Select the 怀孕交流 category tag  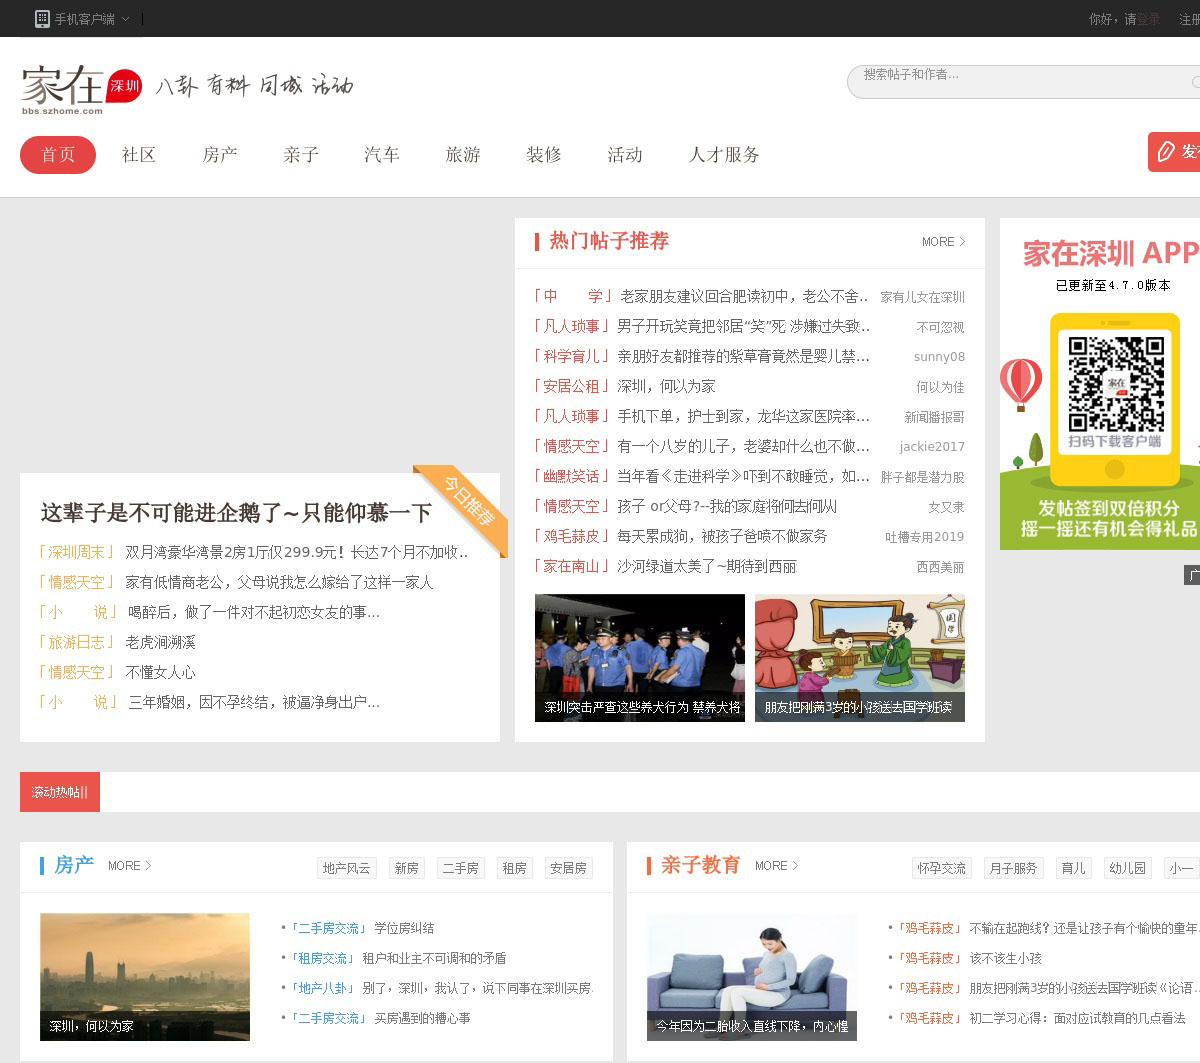pyautogui.click(x=941, y=868)
